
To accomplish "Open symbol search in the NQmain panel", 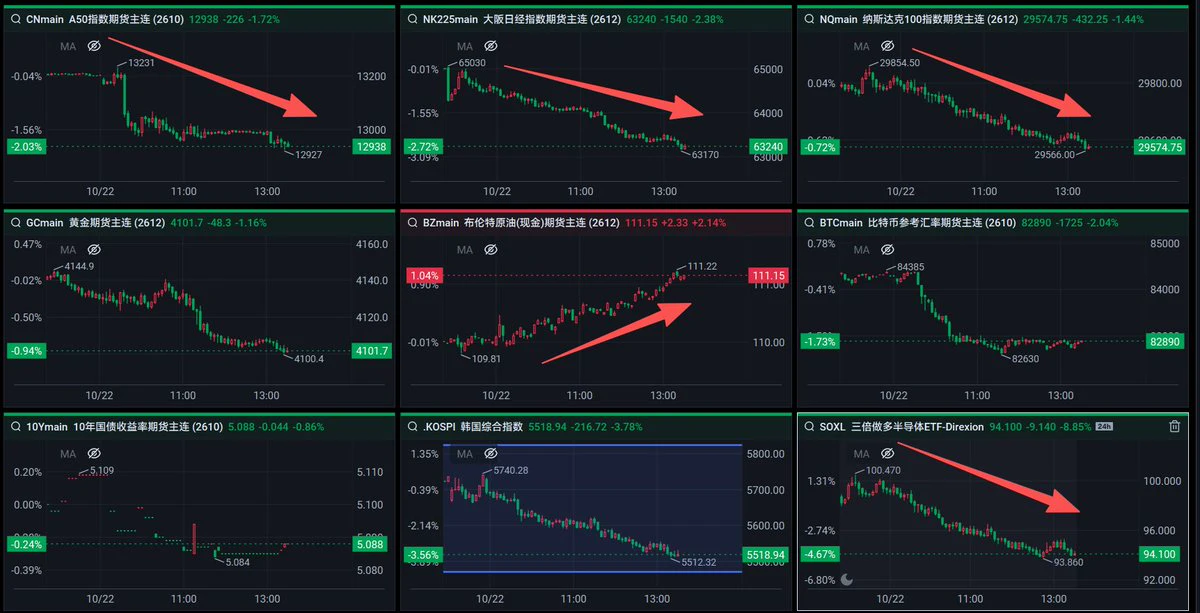I will pos(808,18).
